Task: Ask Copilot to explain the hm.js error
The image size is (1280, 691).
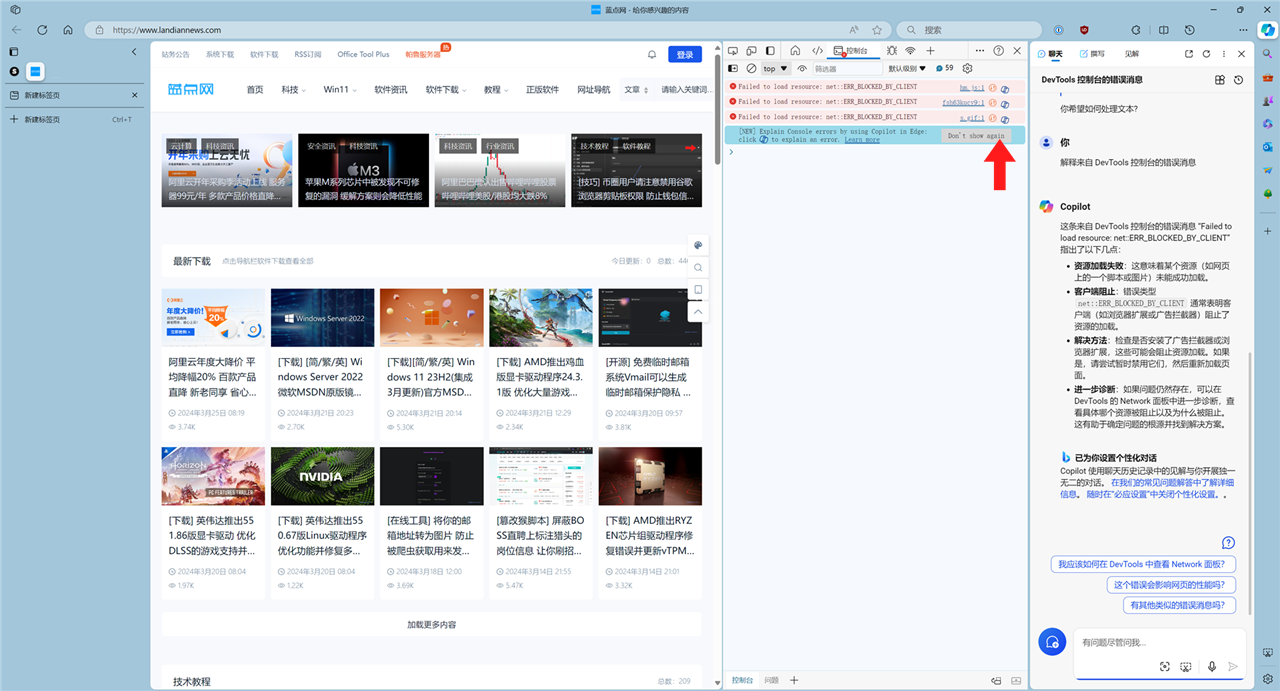Action: tap(1004, 88)
